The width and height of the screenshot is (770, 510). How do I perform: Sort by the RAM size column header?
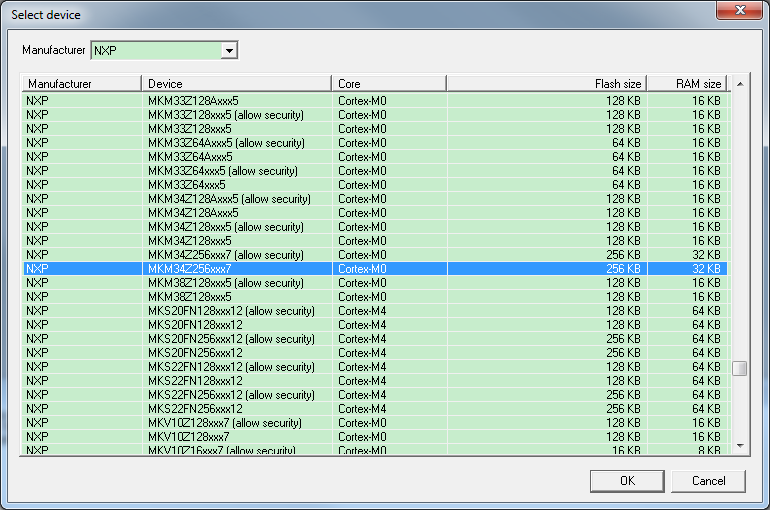click(x=687, y=84)
